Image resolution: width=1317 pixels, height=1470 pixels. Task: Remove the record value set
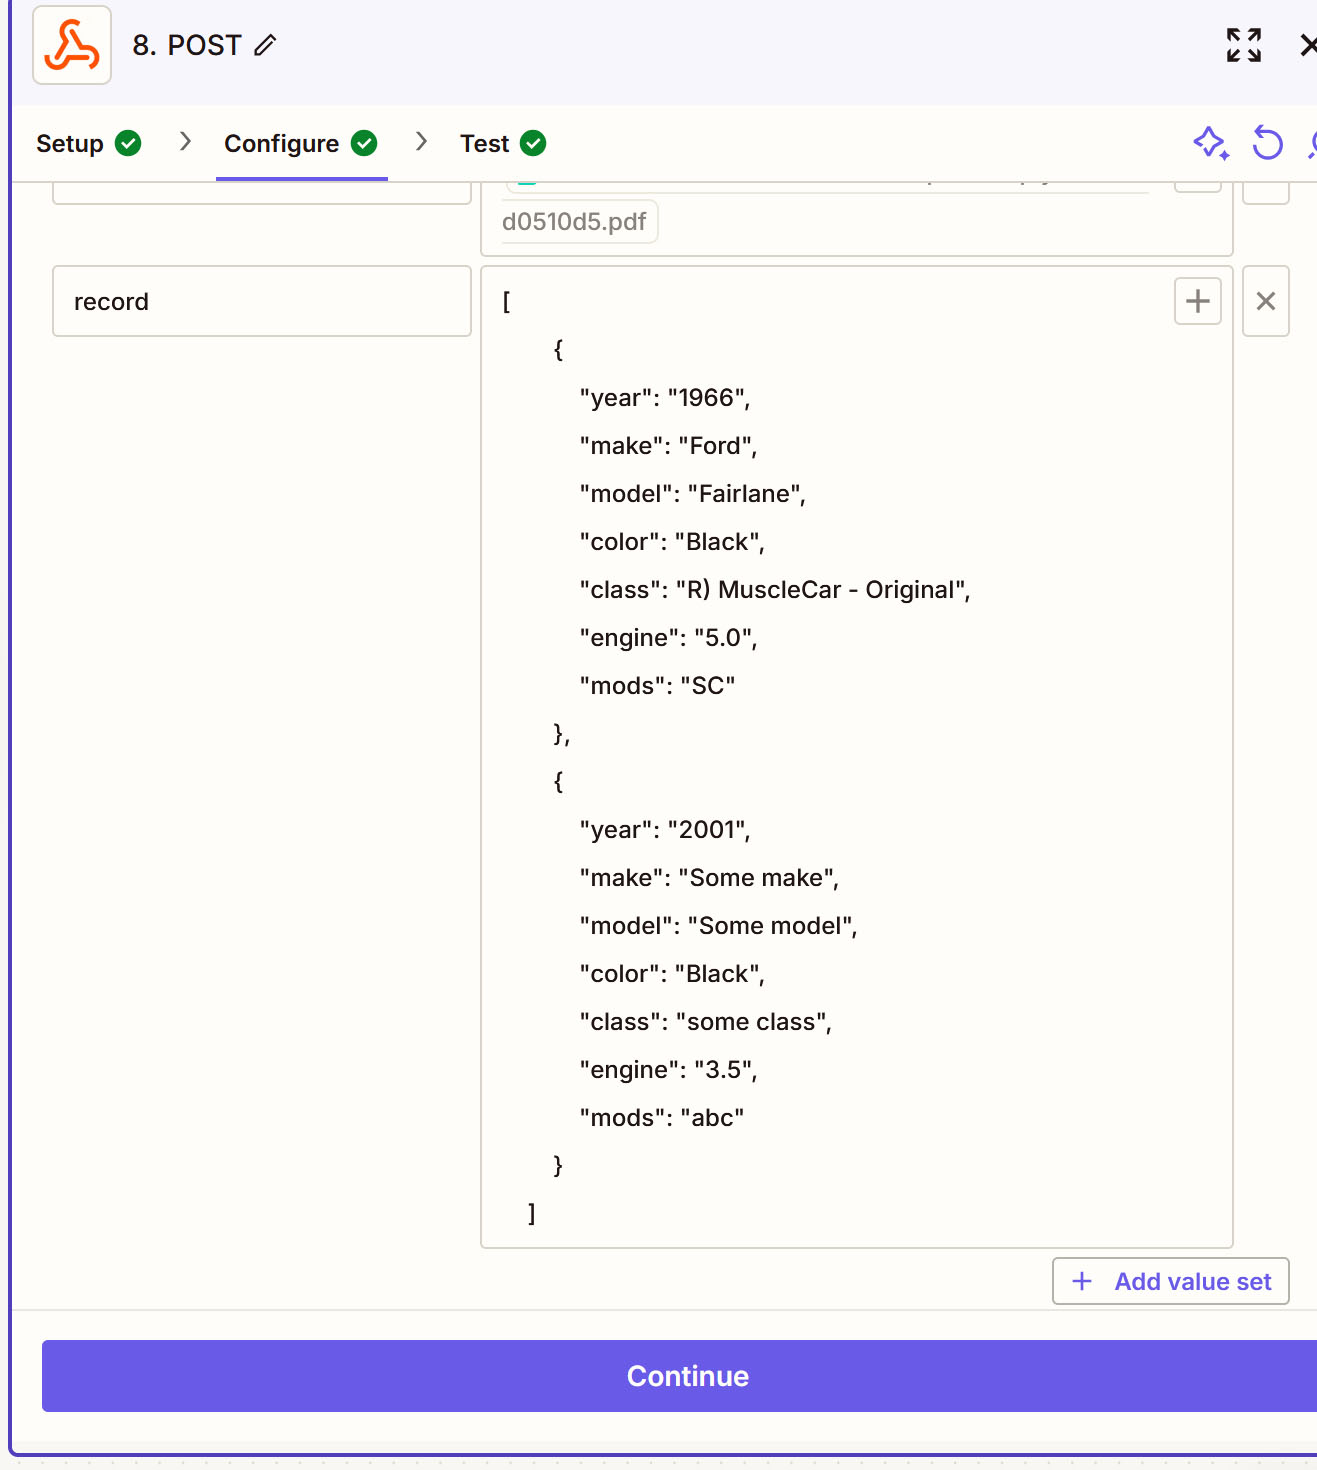pyautogui.click(x=1266, y=301)
